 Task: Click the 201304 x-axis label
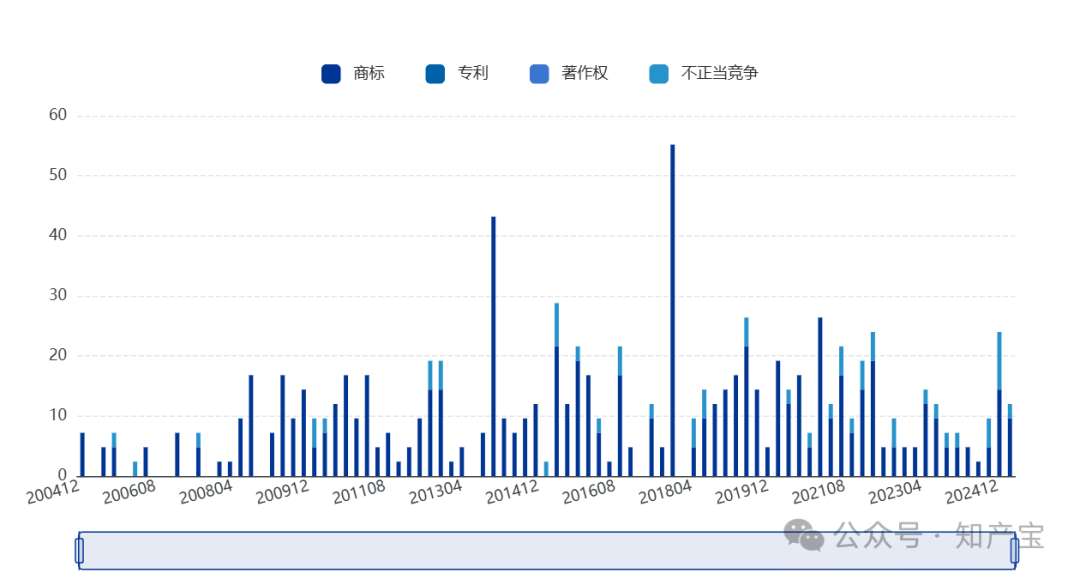click(435, 493)
